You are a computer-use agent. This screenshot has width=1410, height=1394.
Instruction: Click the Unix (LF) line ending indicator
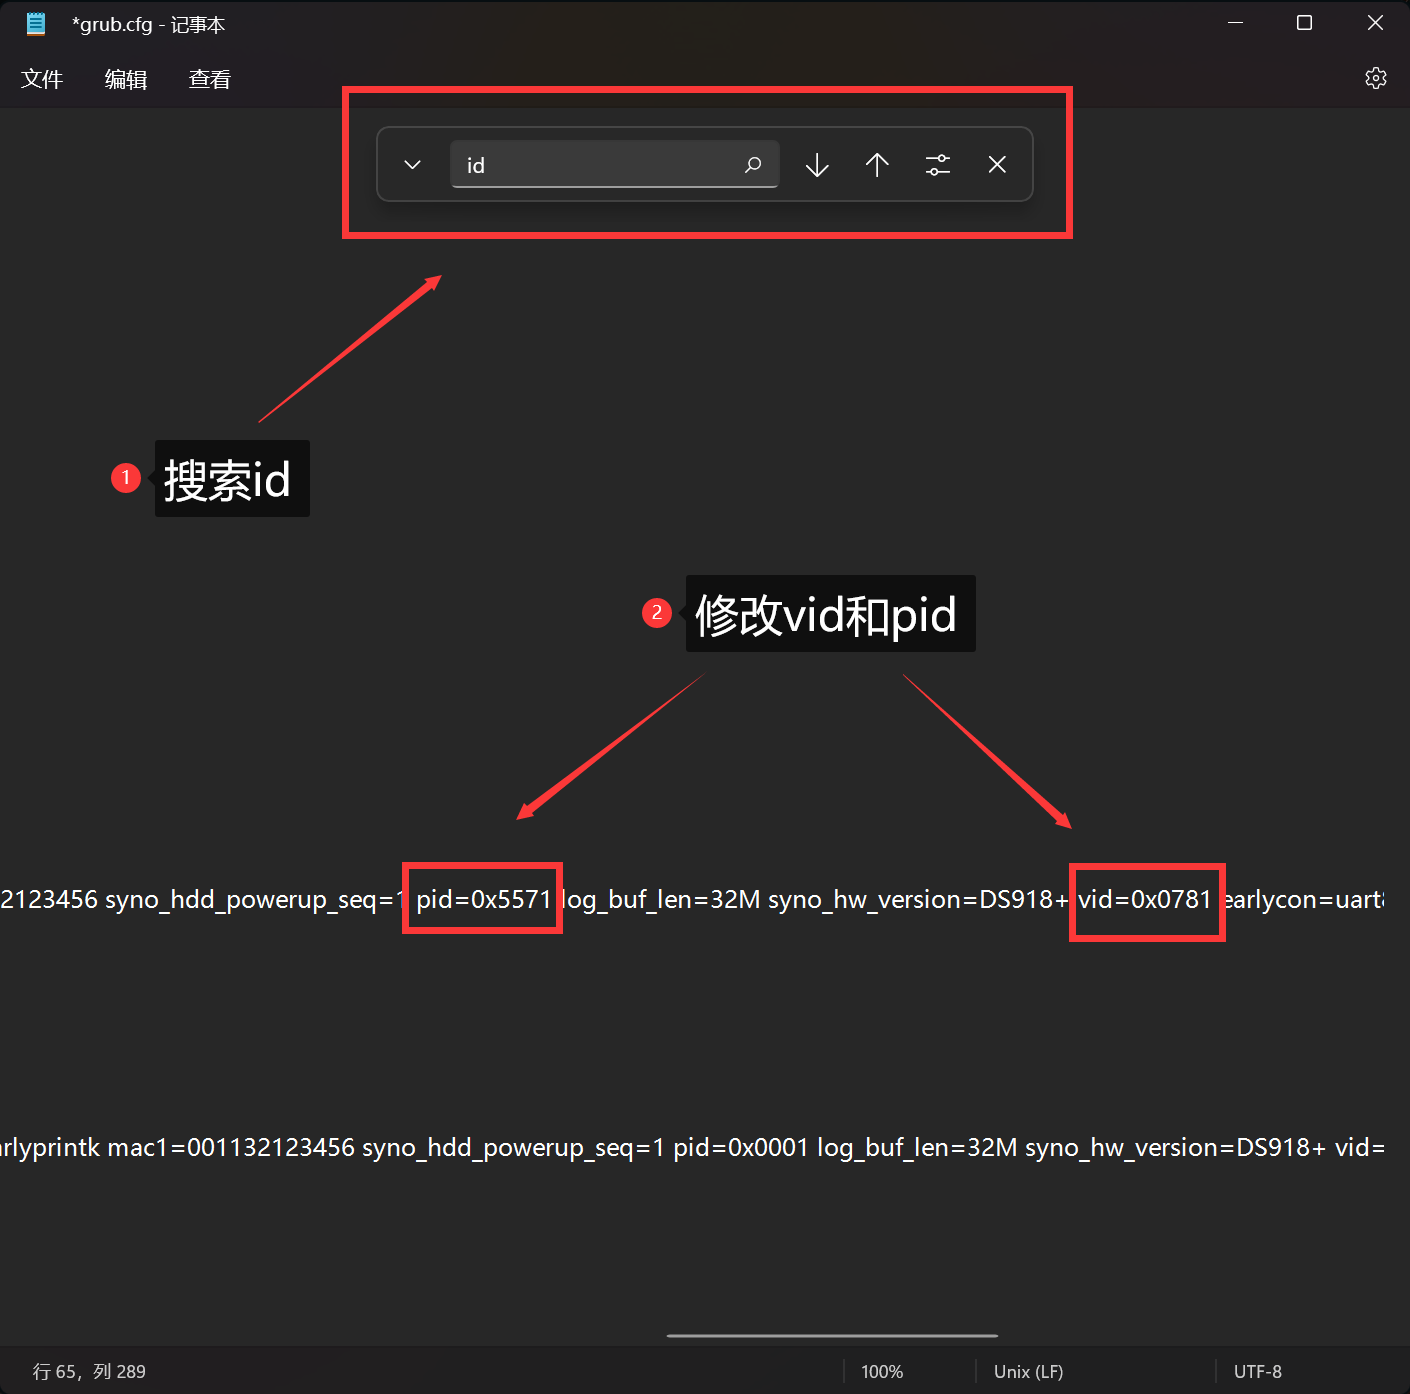pos(1028,1372)
